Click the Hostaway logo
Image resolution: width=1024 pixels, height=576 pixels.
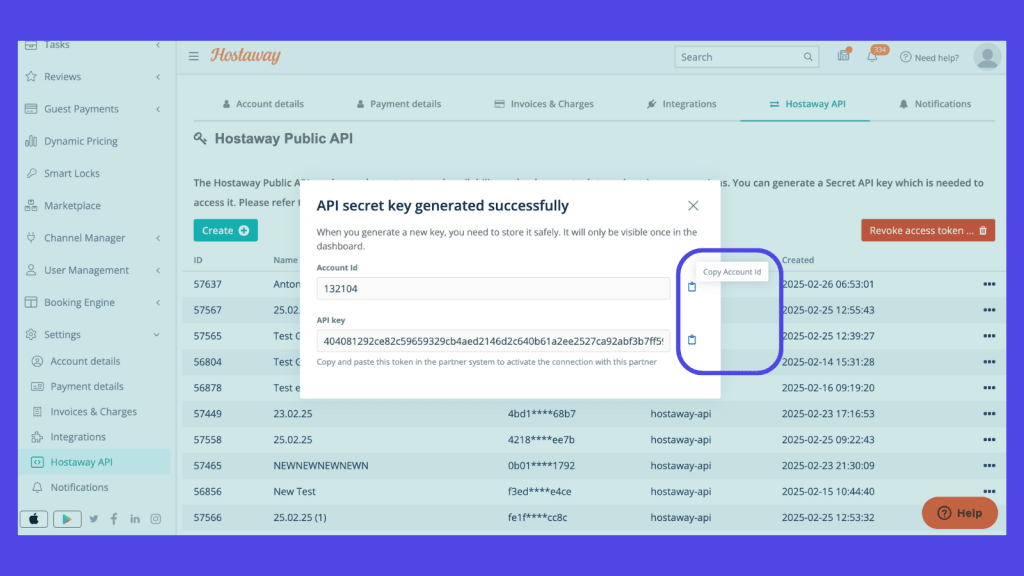(x=245, y=56)
